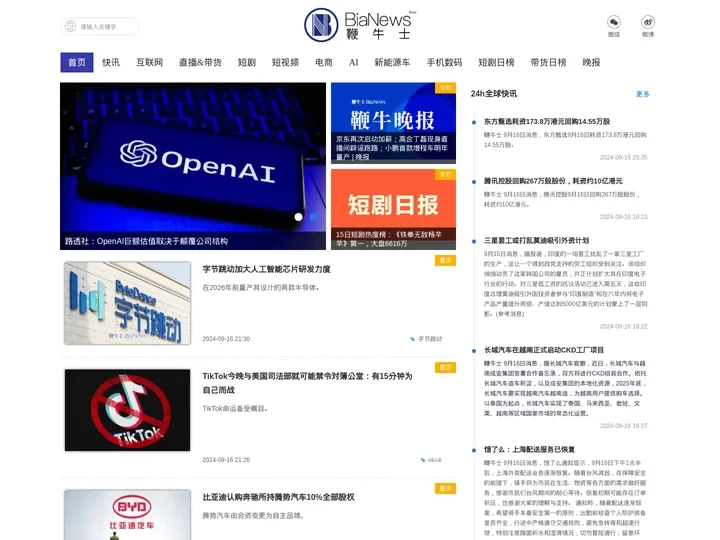Screen dimensions: 720x540
Task: Click timestamp 2024-09-16 16:27
Action: click(x=624, y=426)
